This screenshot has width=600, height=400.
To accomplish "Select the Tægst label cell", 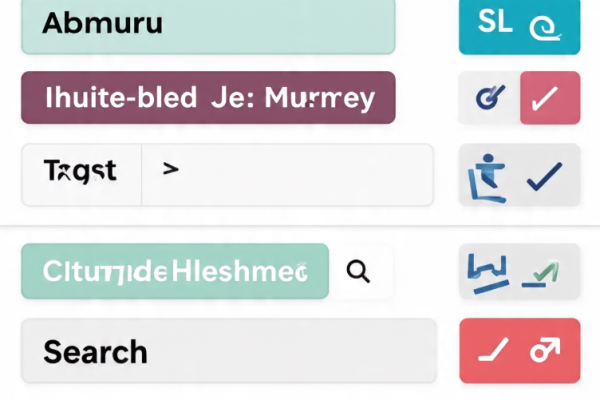I will pyautogui.click(x=80, y=172).
